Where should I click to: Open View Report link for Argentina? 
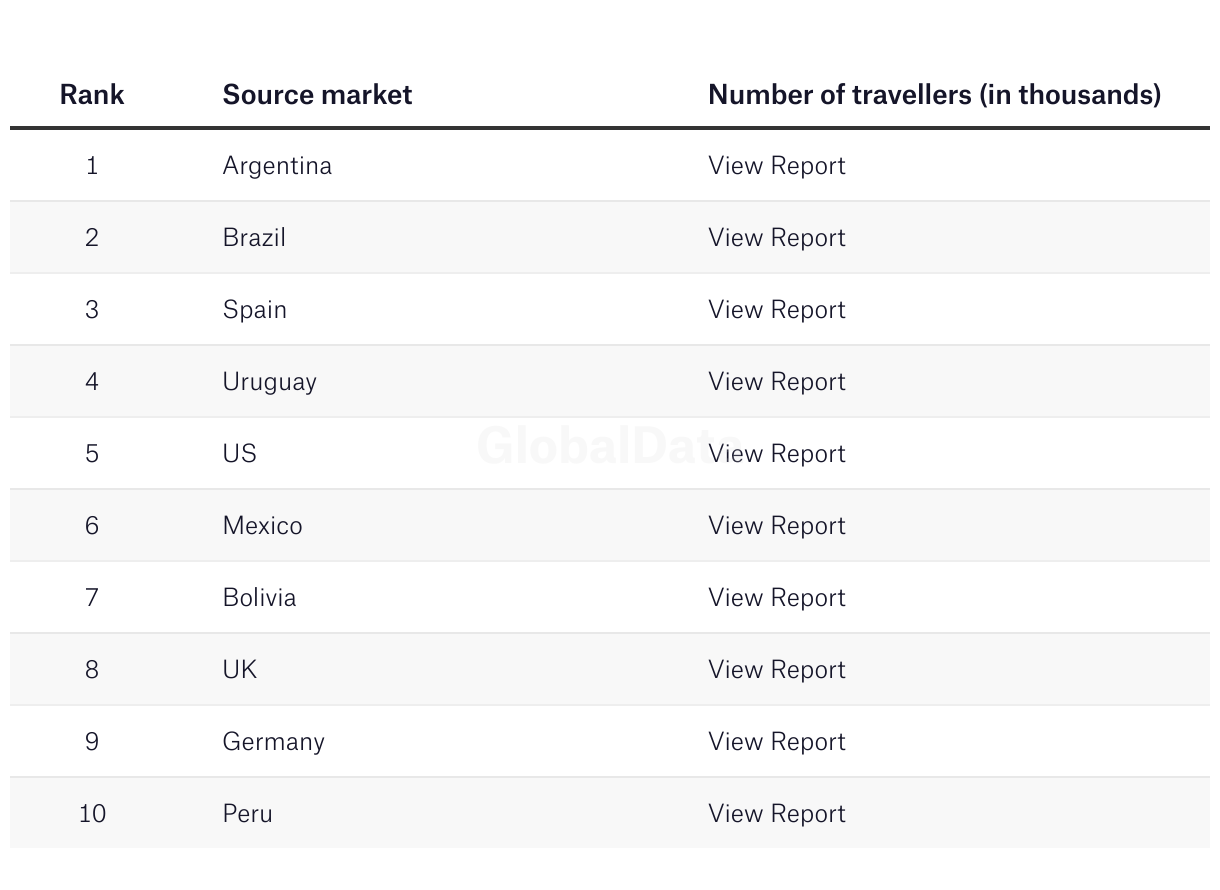click(776, 165)
